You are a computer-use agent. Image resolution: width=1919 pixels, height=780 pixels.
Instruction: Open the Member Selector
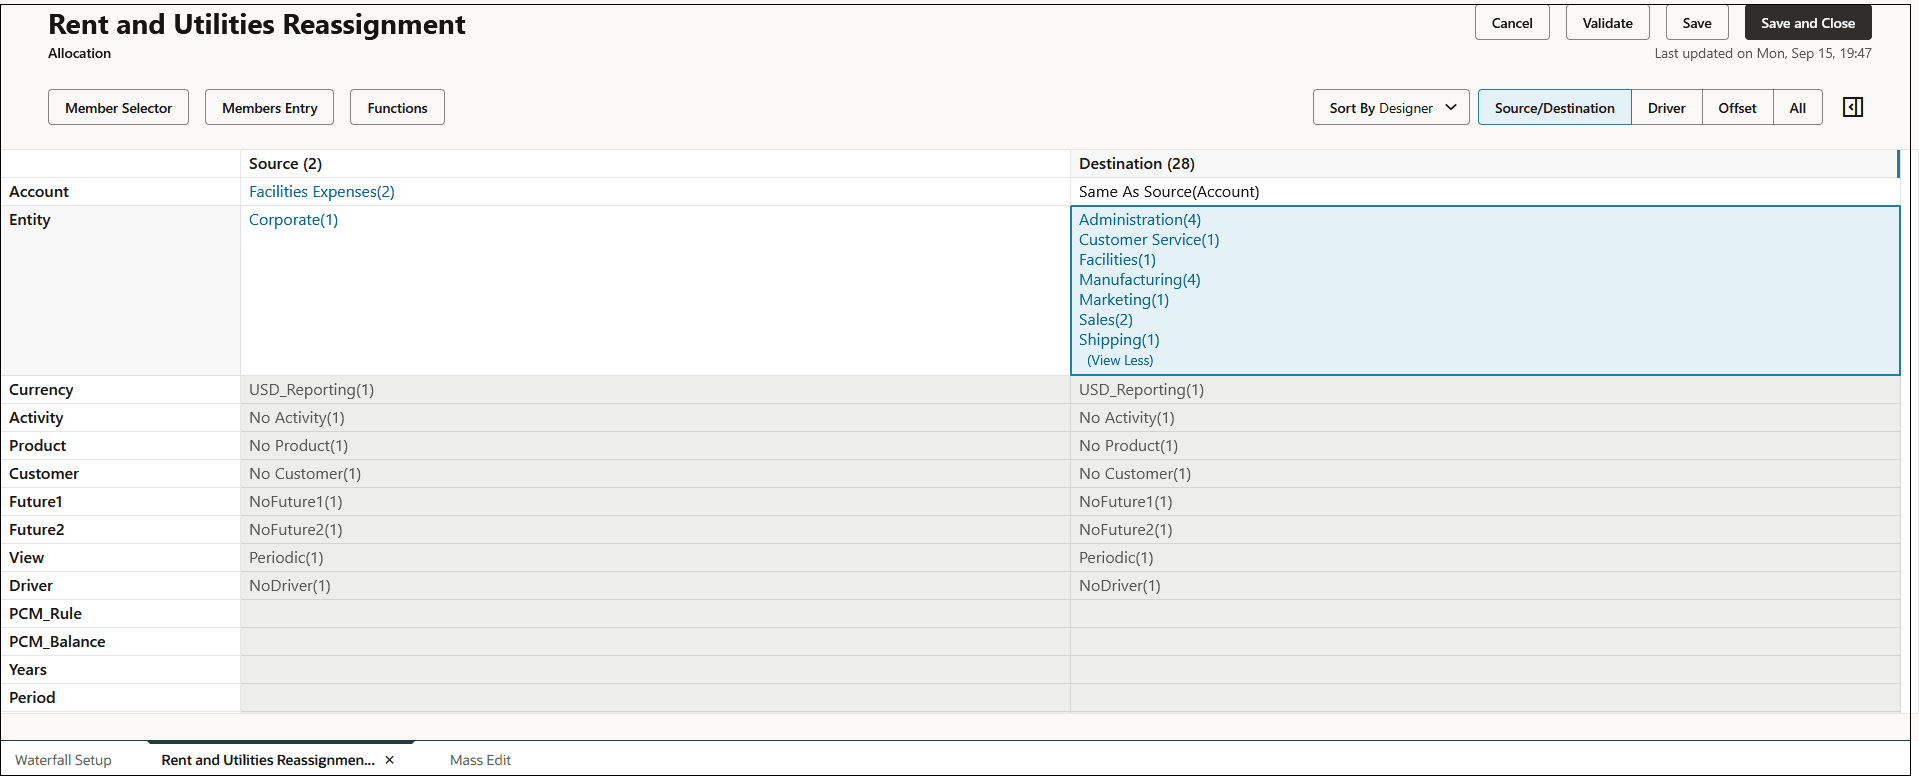[118, 108]
